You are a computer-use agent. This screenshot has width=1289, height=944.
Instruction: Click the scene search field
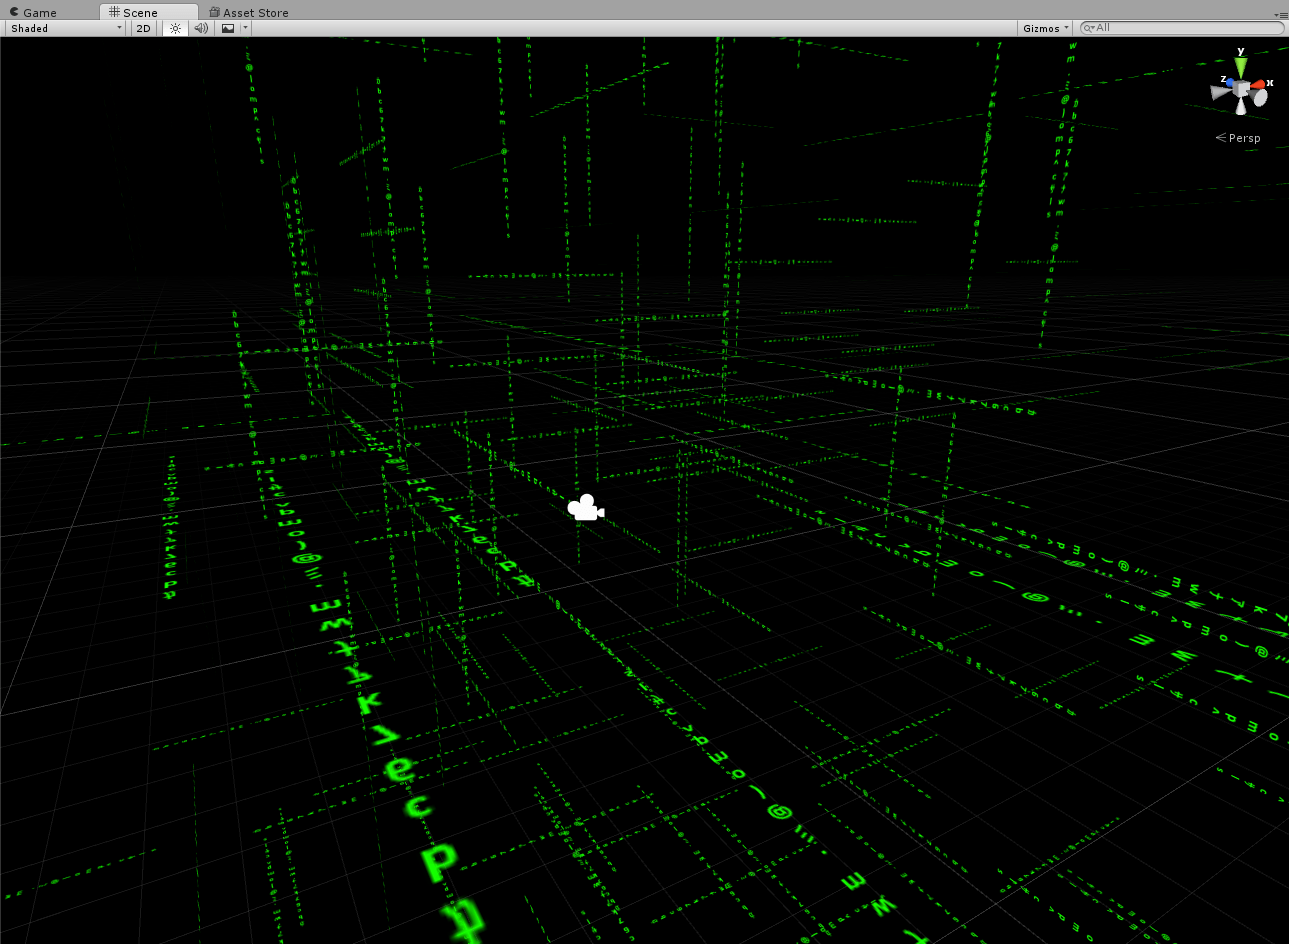click(1185, 28)
